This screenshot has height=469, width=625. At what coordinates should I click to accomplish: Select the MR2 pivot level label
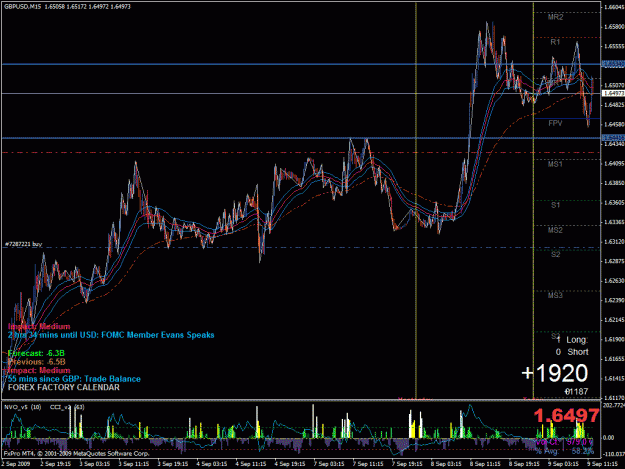[x=555, y=17]
